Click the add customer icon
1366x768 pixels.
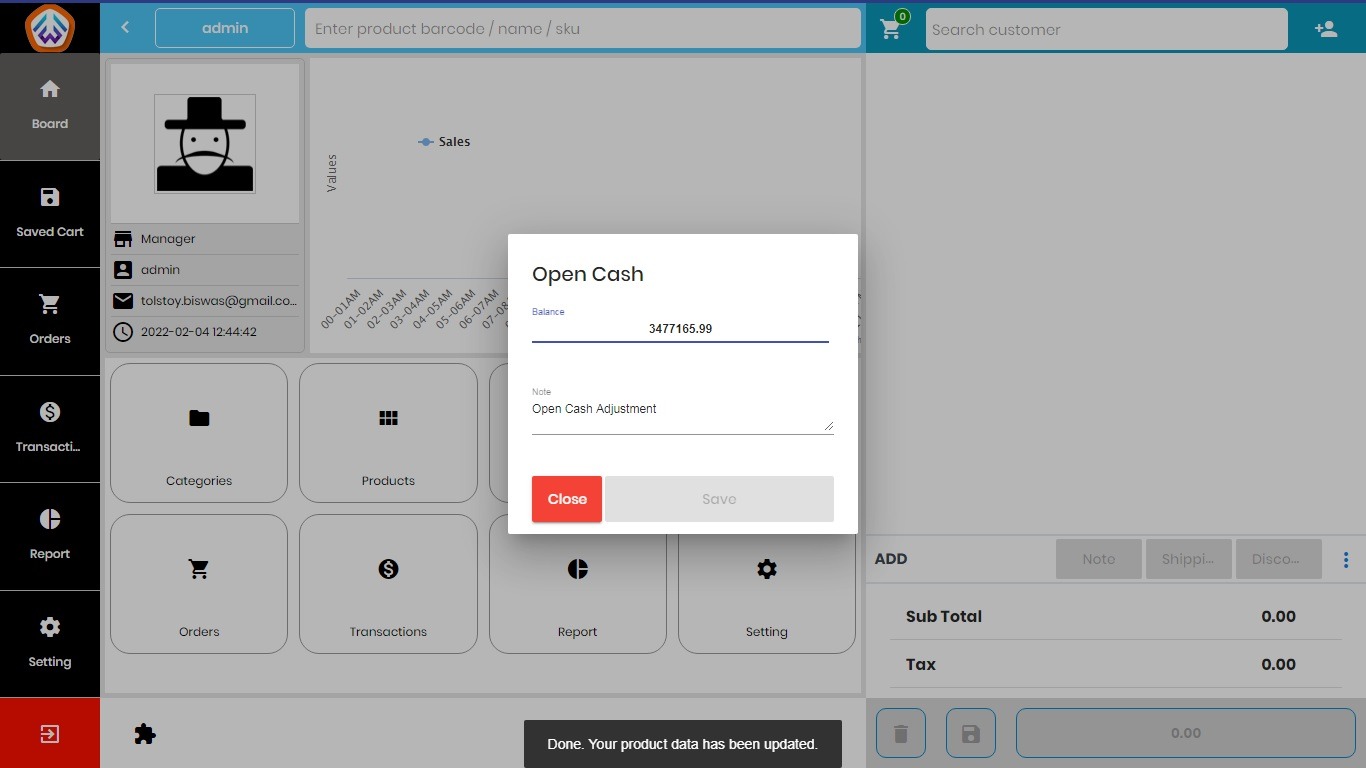[1326, 29]
